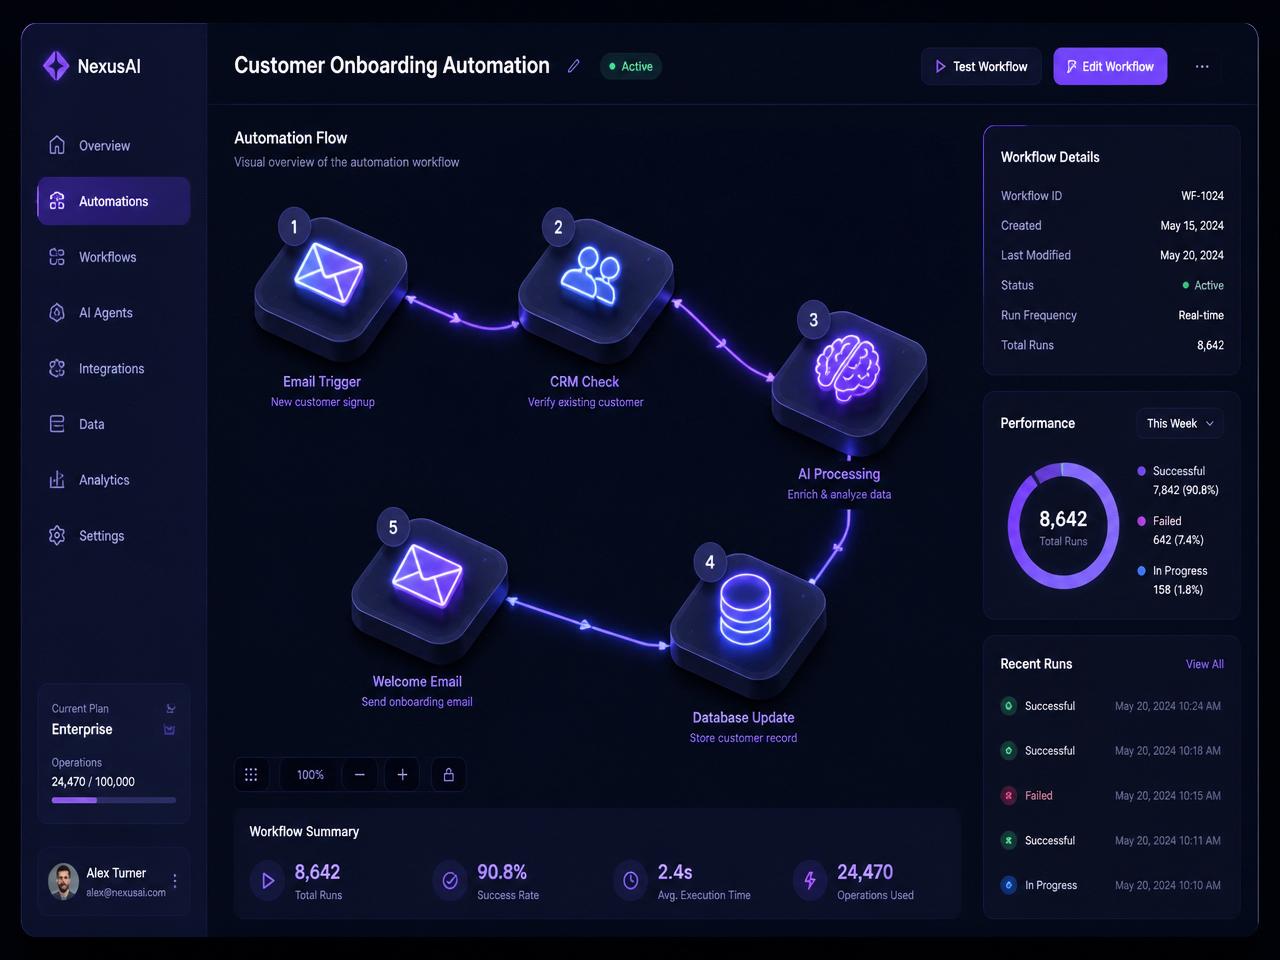The height and width of the screenshot is (960, 1280).
Task: Open the Data section
Action: pyautogui.click(x=113, y=424)
